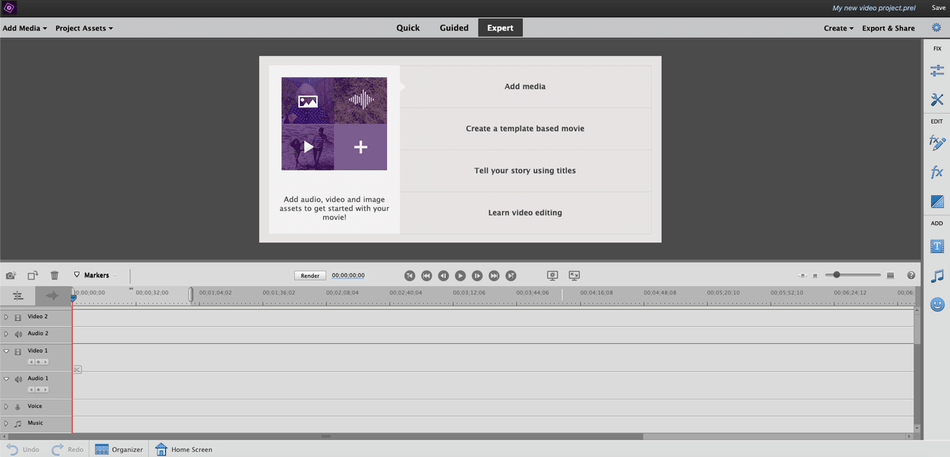Image resolution: width=950 pixels, height=457 pixels.
Task: Click Export & Share
Action: tap(888, 28)
